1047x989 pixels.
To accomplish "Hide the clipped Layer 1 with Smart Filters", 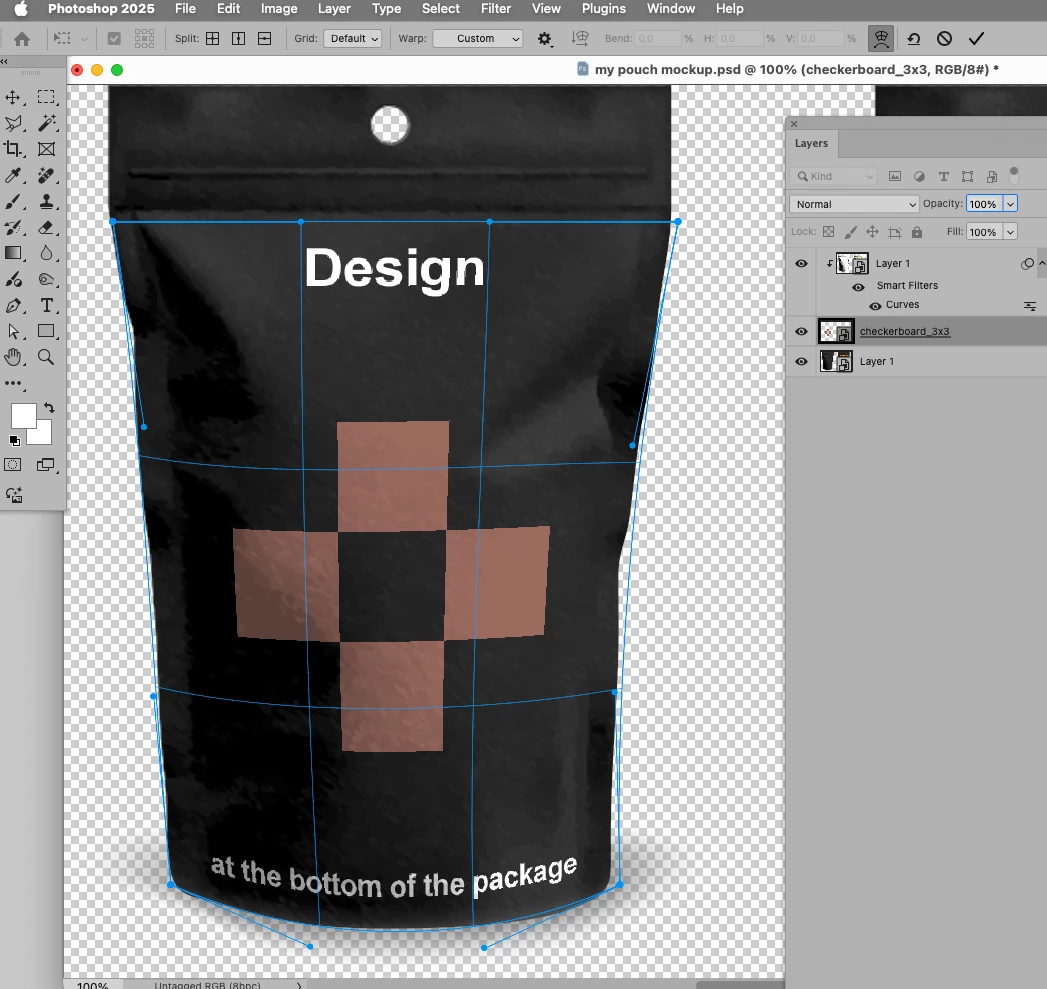I will 801,264.
